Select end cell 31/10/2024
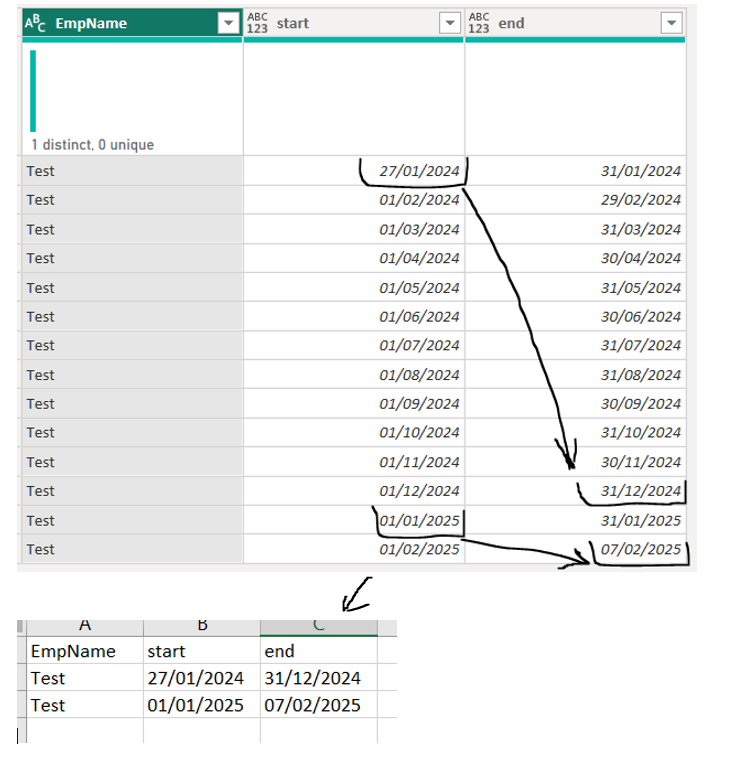 click(575, 432)
